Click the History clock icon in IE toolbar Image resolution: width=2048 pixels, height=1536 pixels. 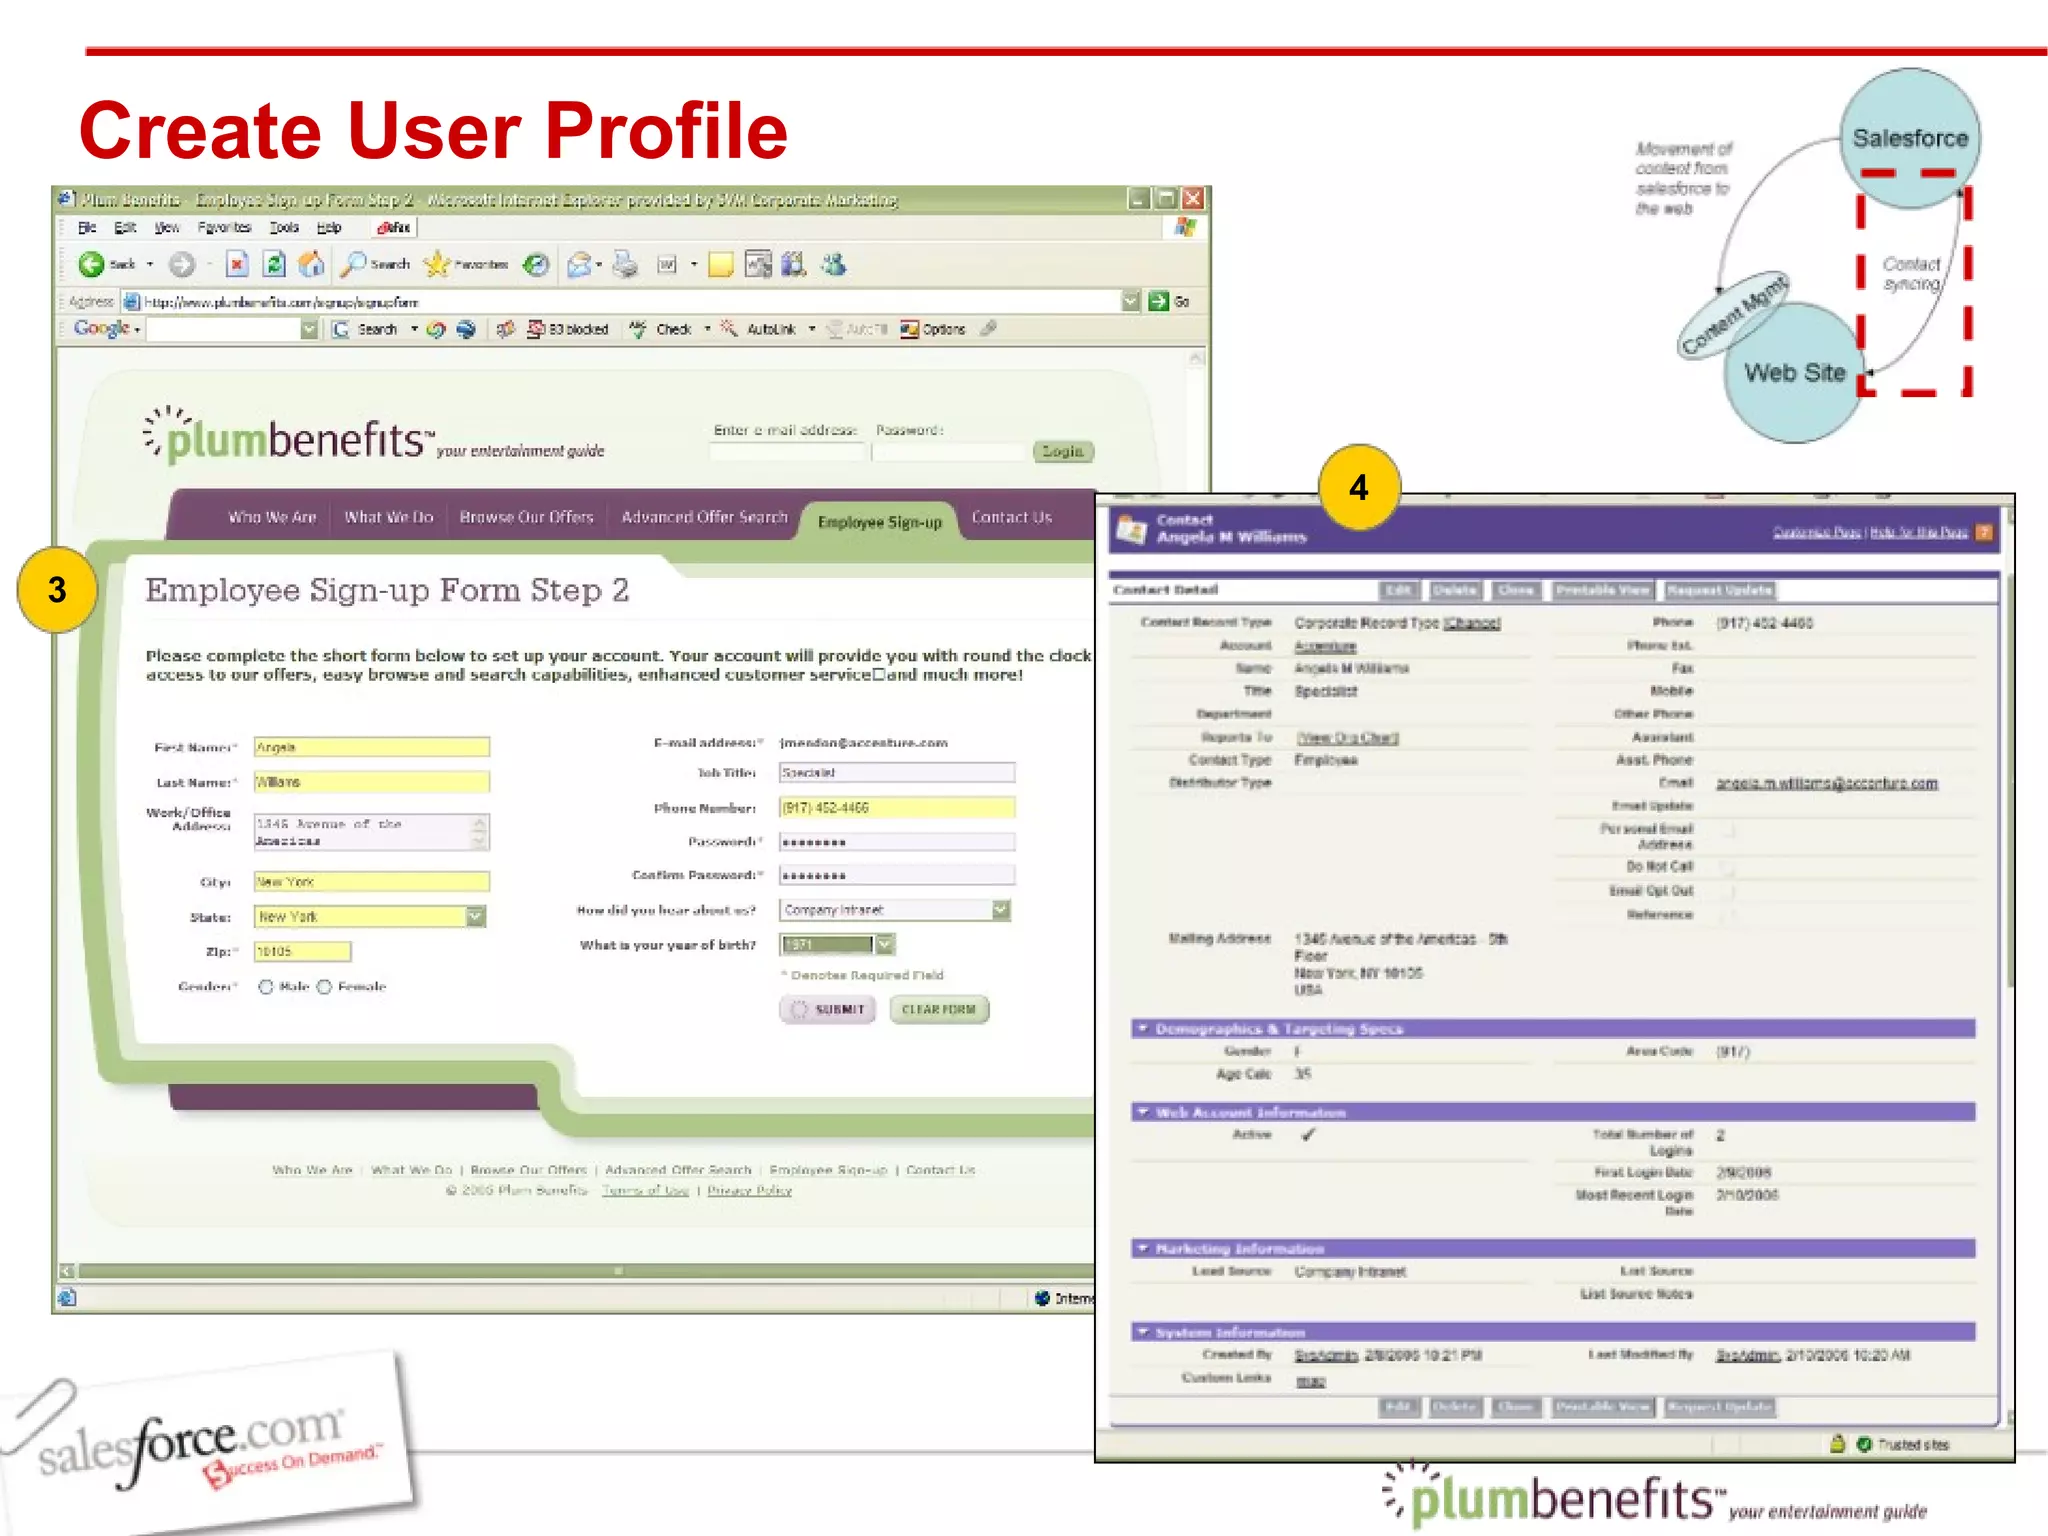(537, 264)
